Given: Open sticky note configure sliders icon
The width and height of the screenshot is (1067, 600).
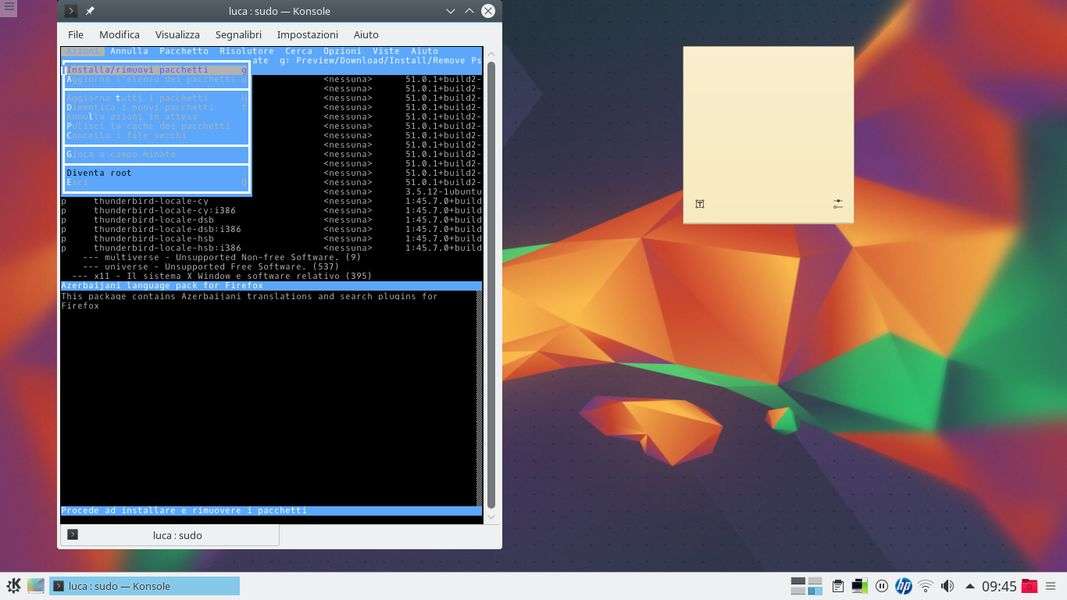Looking at the screenshot, I should [837, 204].
